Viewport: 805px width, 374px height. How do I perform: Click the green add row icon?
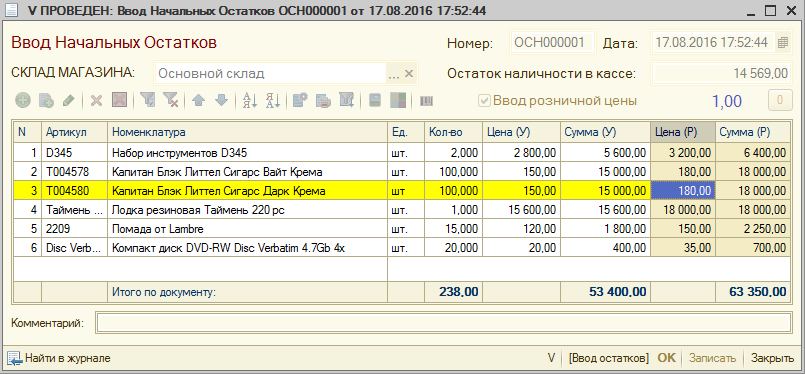click(23, 100)
